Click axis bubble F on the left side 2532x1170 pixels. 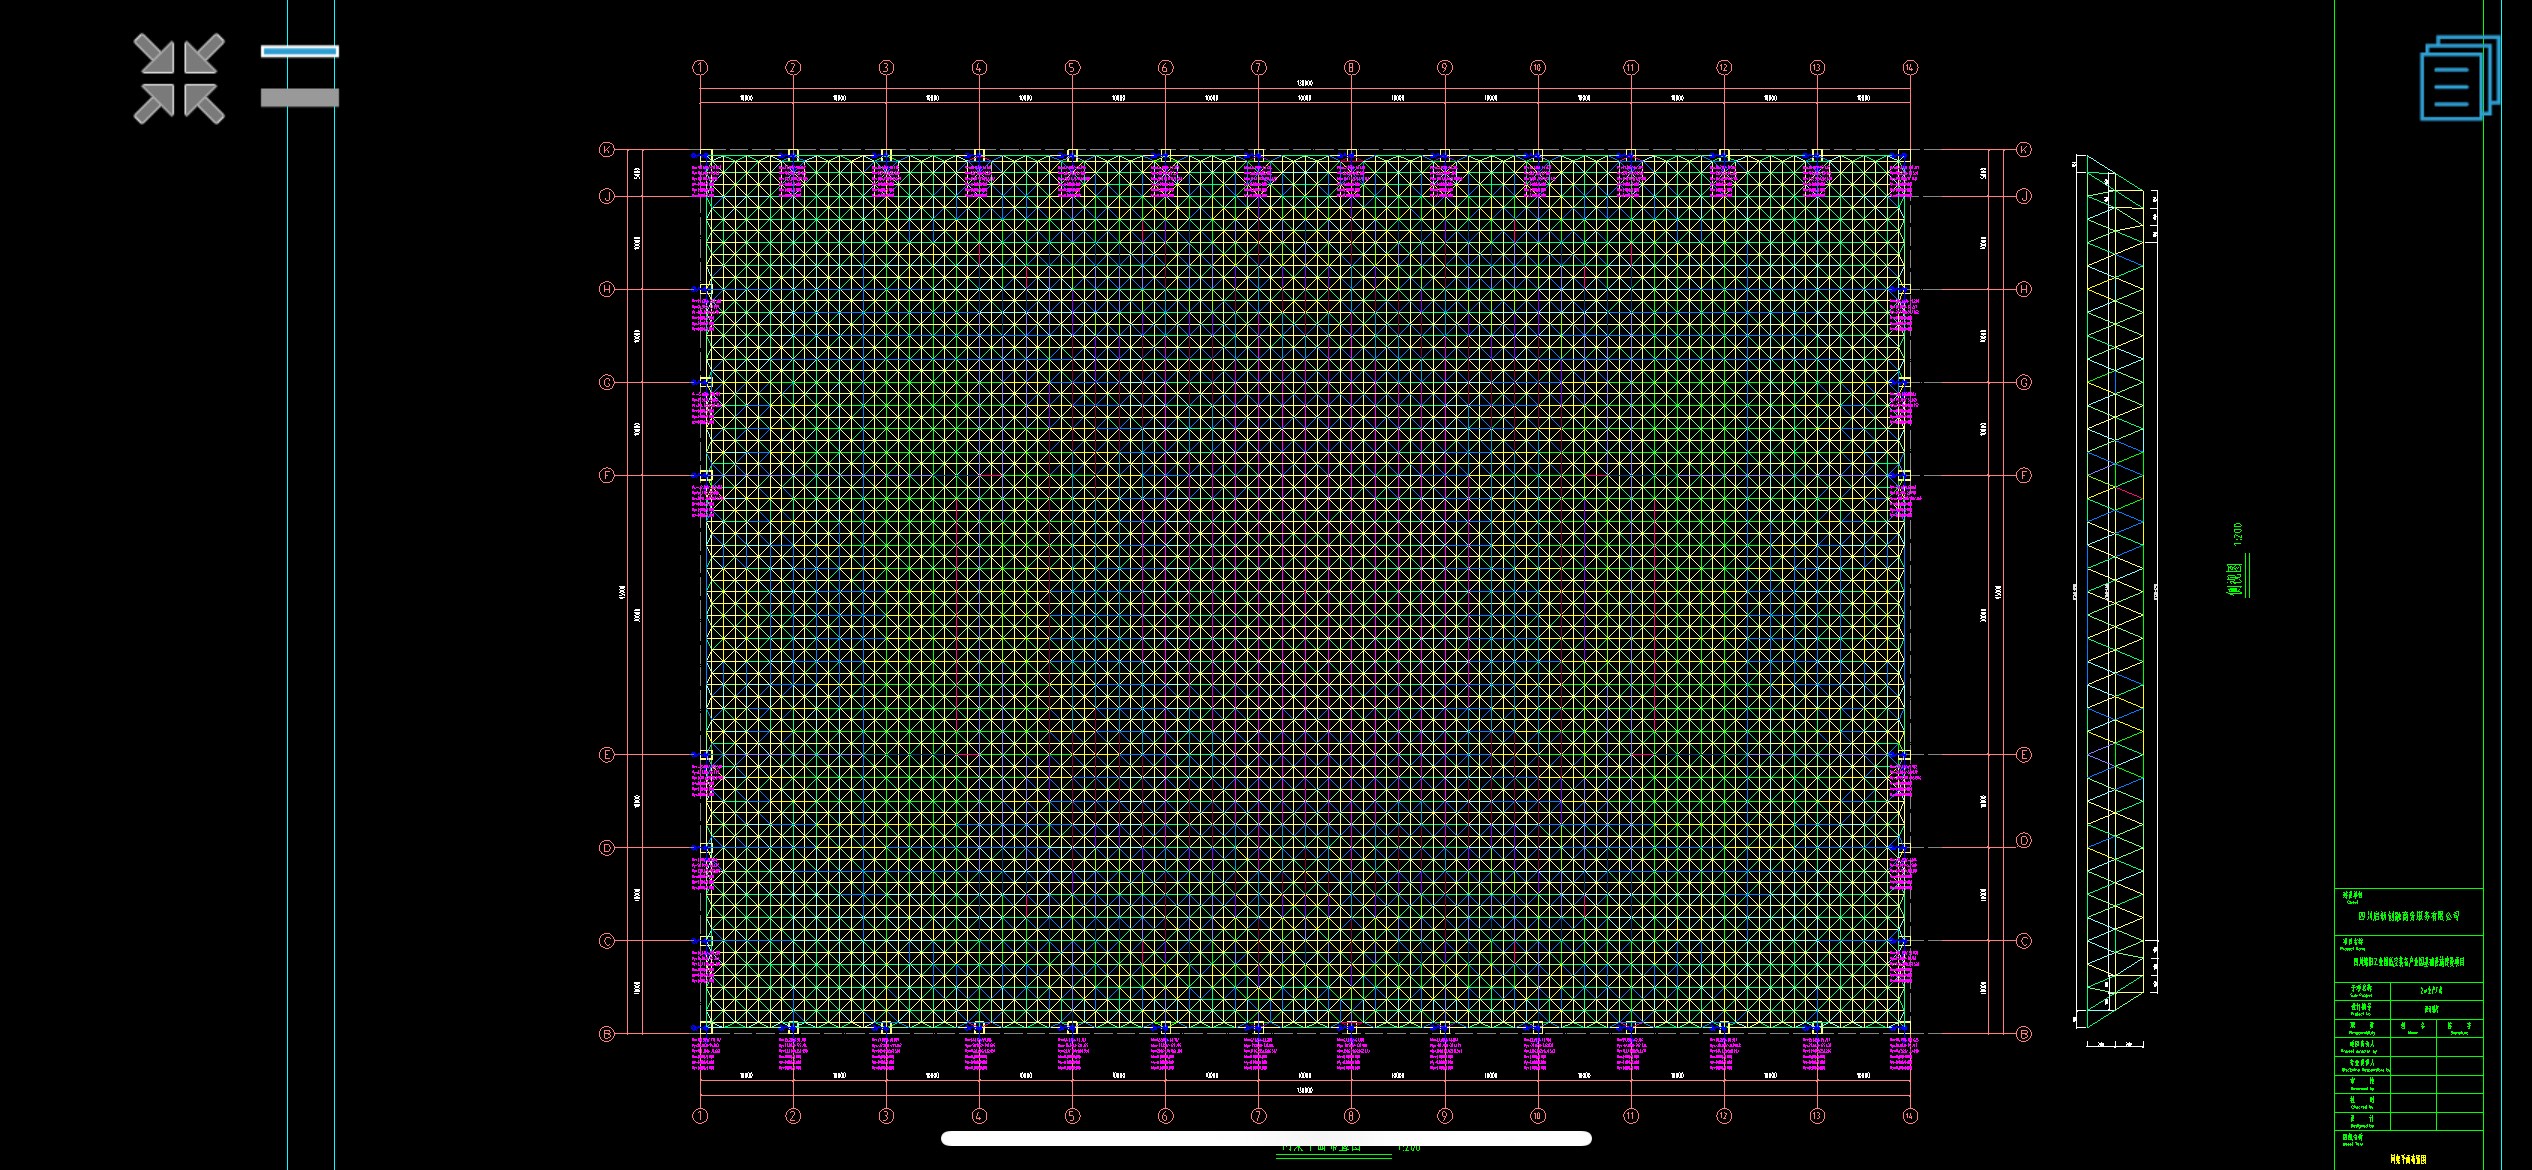pyautogui.click(x=606, y=475)
